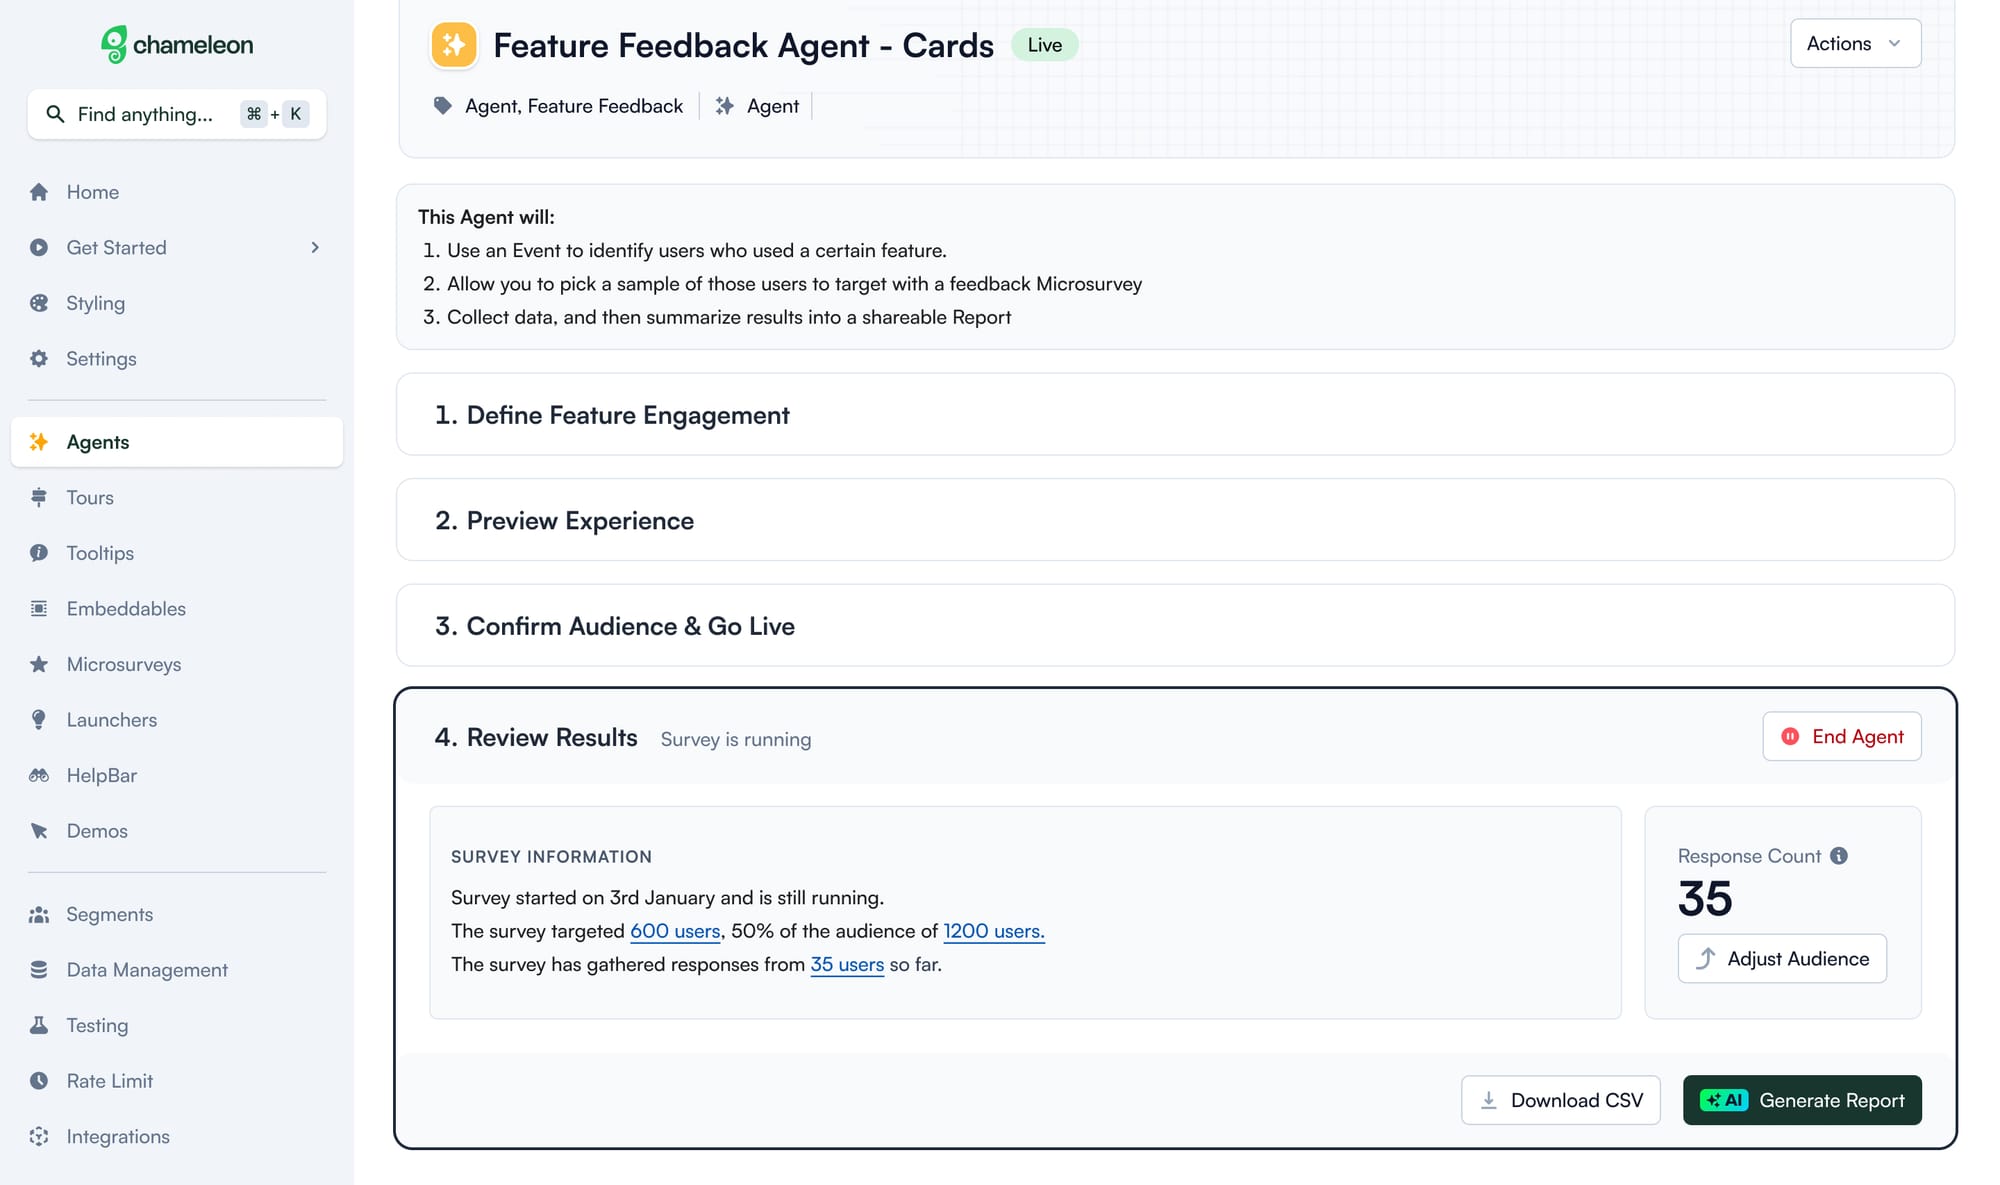Click the Chameleon logo icon
The width and height of the screenshot is (2000, 1185).
click(x=114, y=44)
